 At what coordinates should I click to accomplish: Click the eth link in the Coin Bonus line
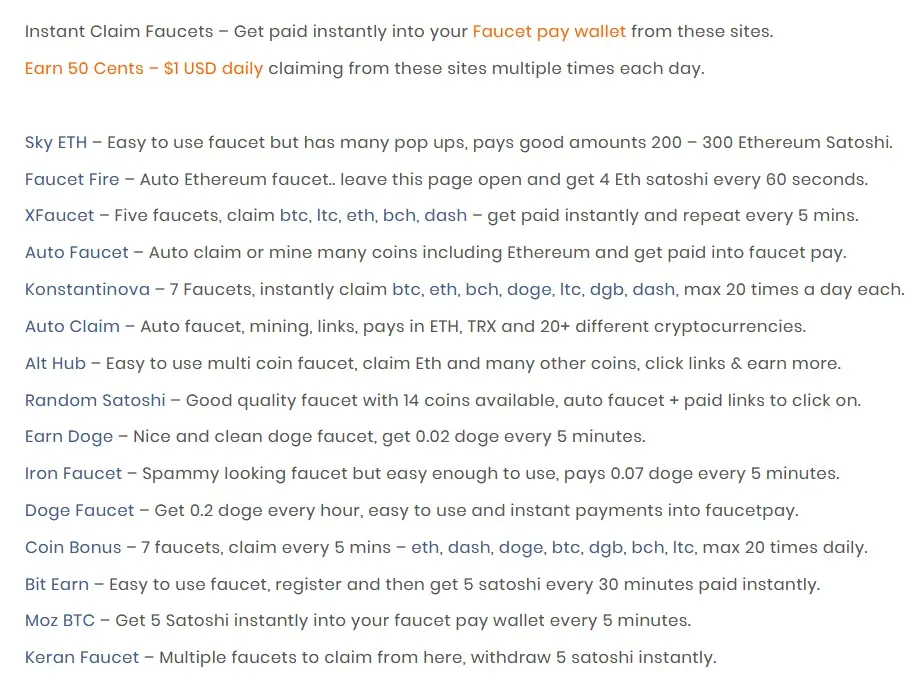tap(425, 548)
